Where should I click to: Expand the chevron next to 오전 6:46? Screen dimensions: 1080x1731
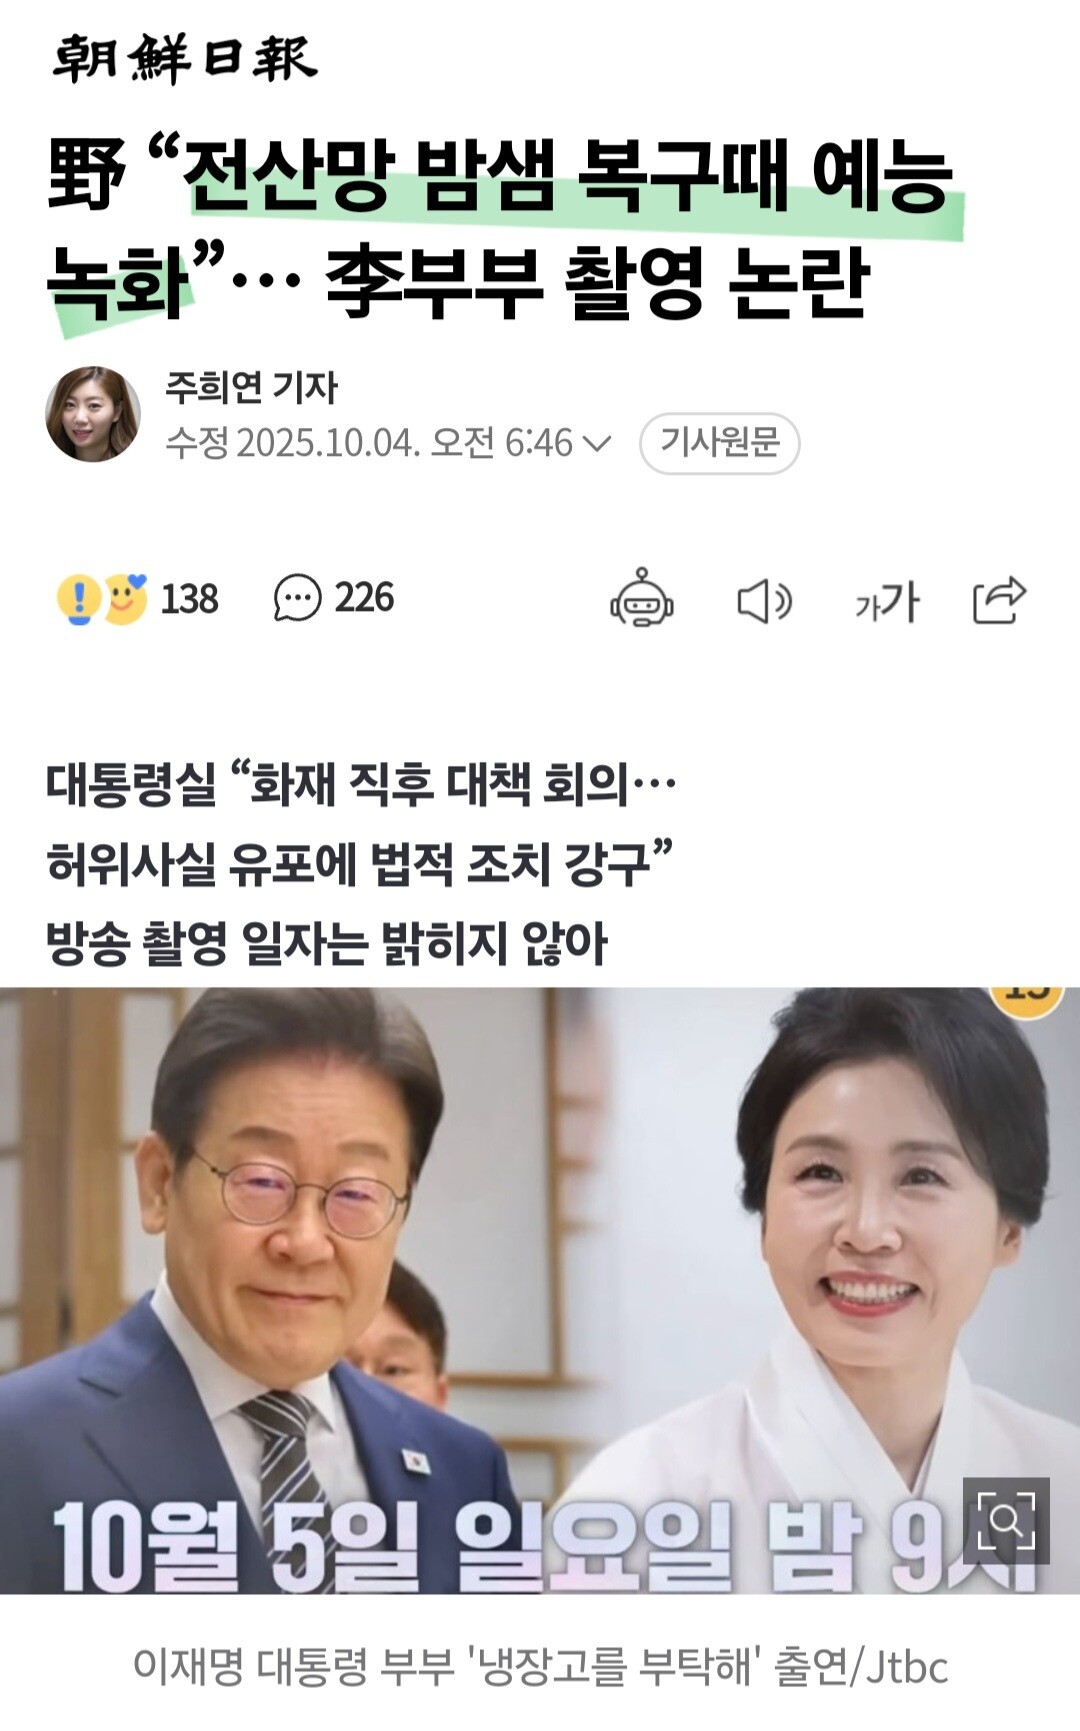click(x=596, y=444)
